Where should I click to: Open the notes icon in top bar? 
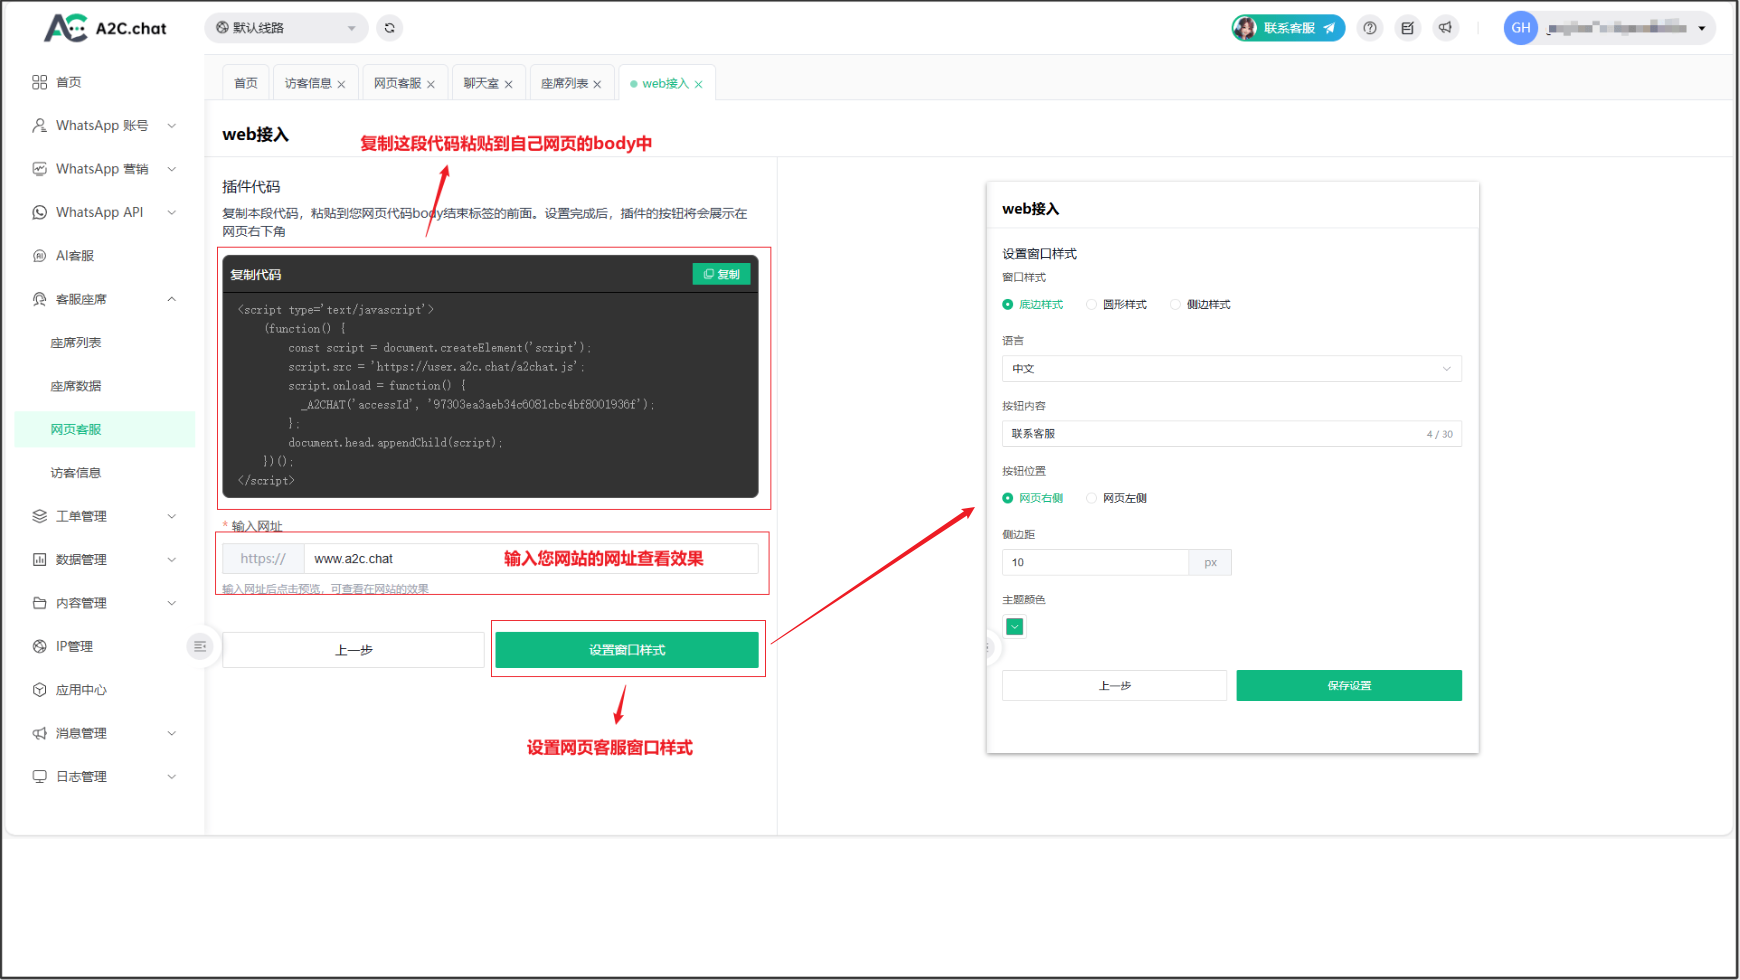[1407, 28]
